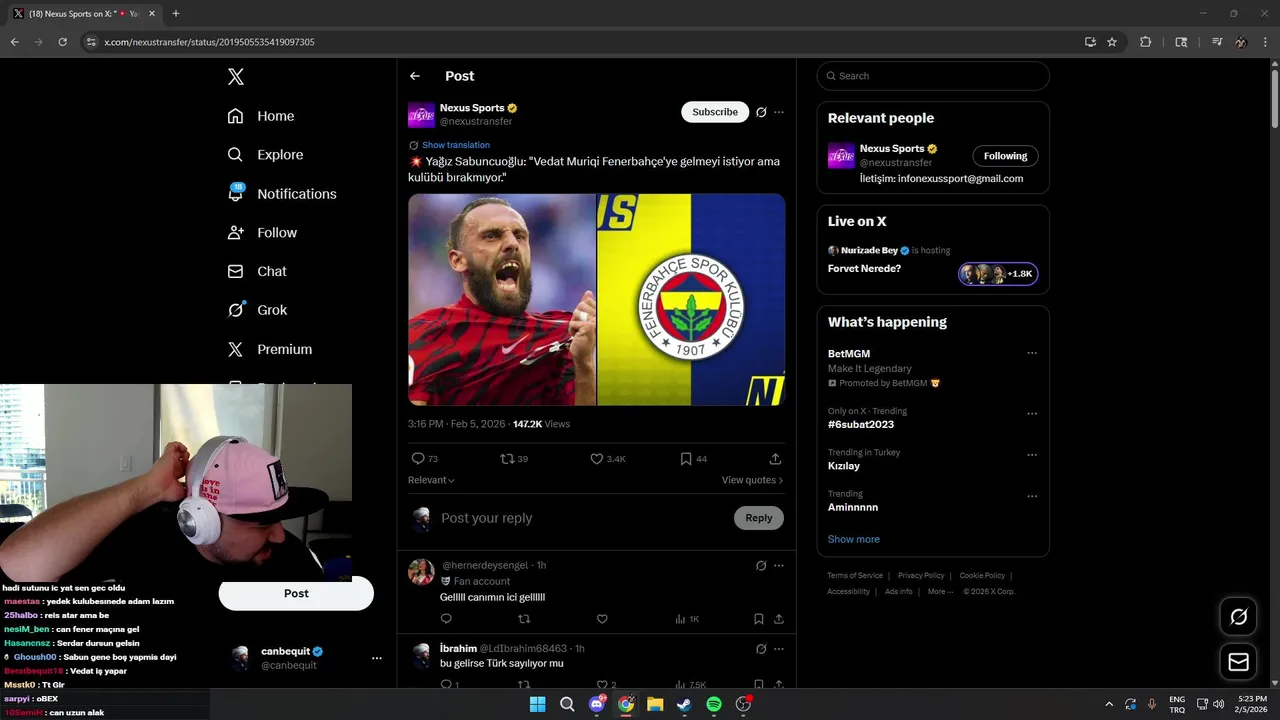
Task: Open the more options menu on the main post
Action: tap(779, 112)
